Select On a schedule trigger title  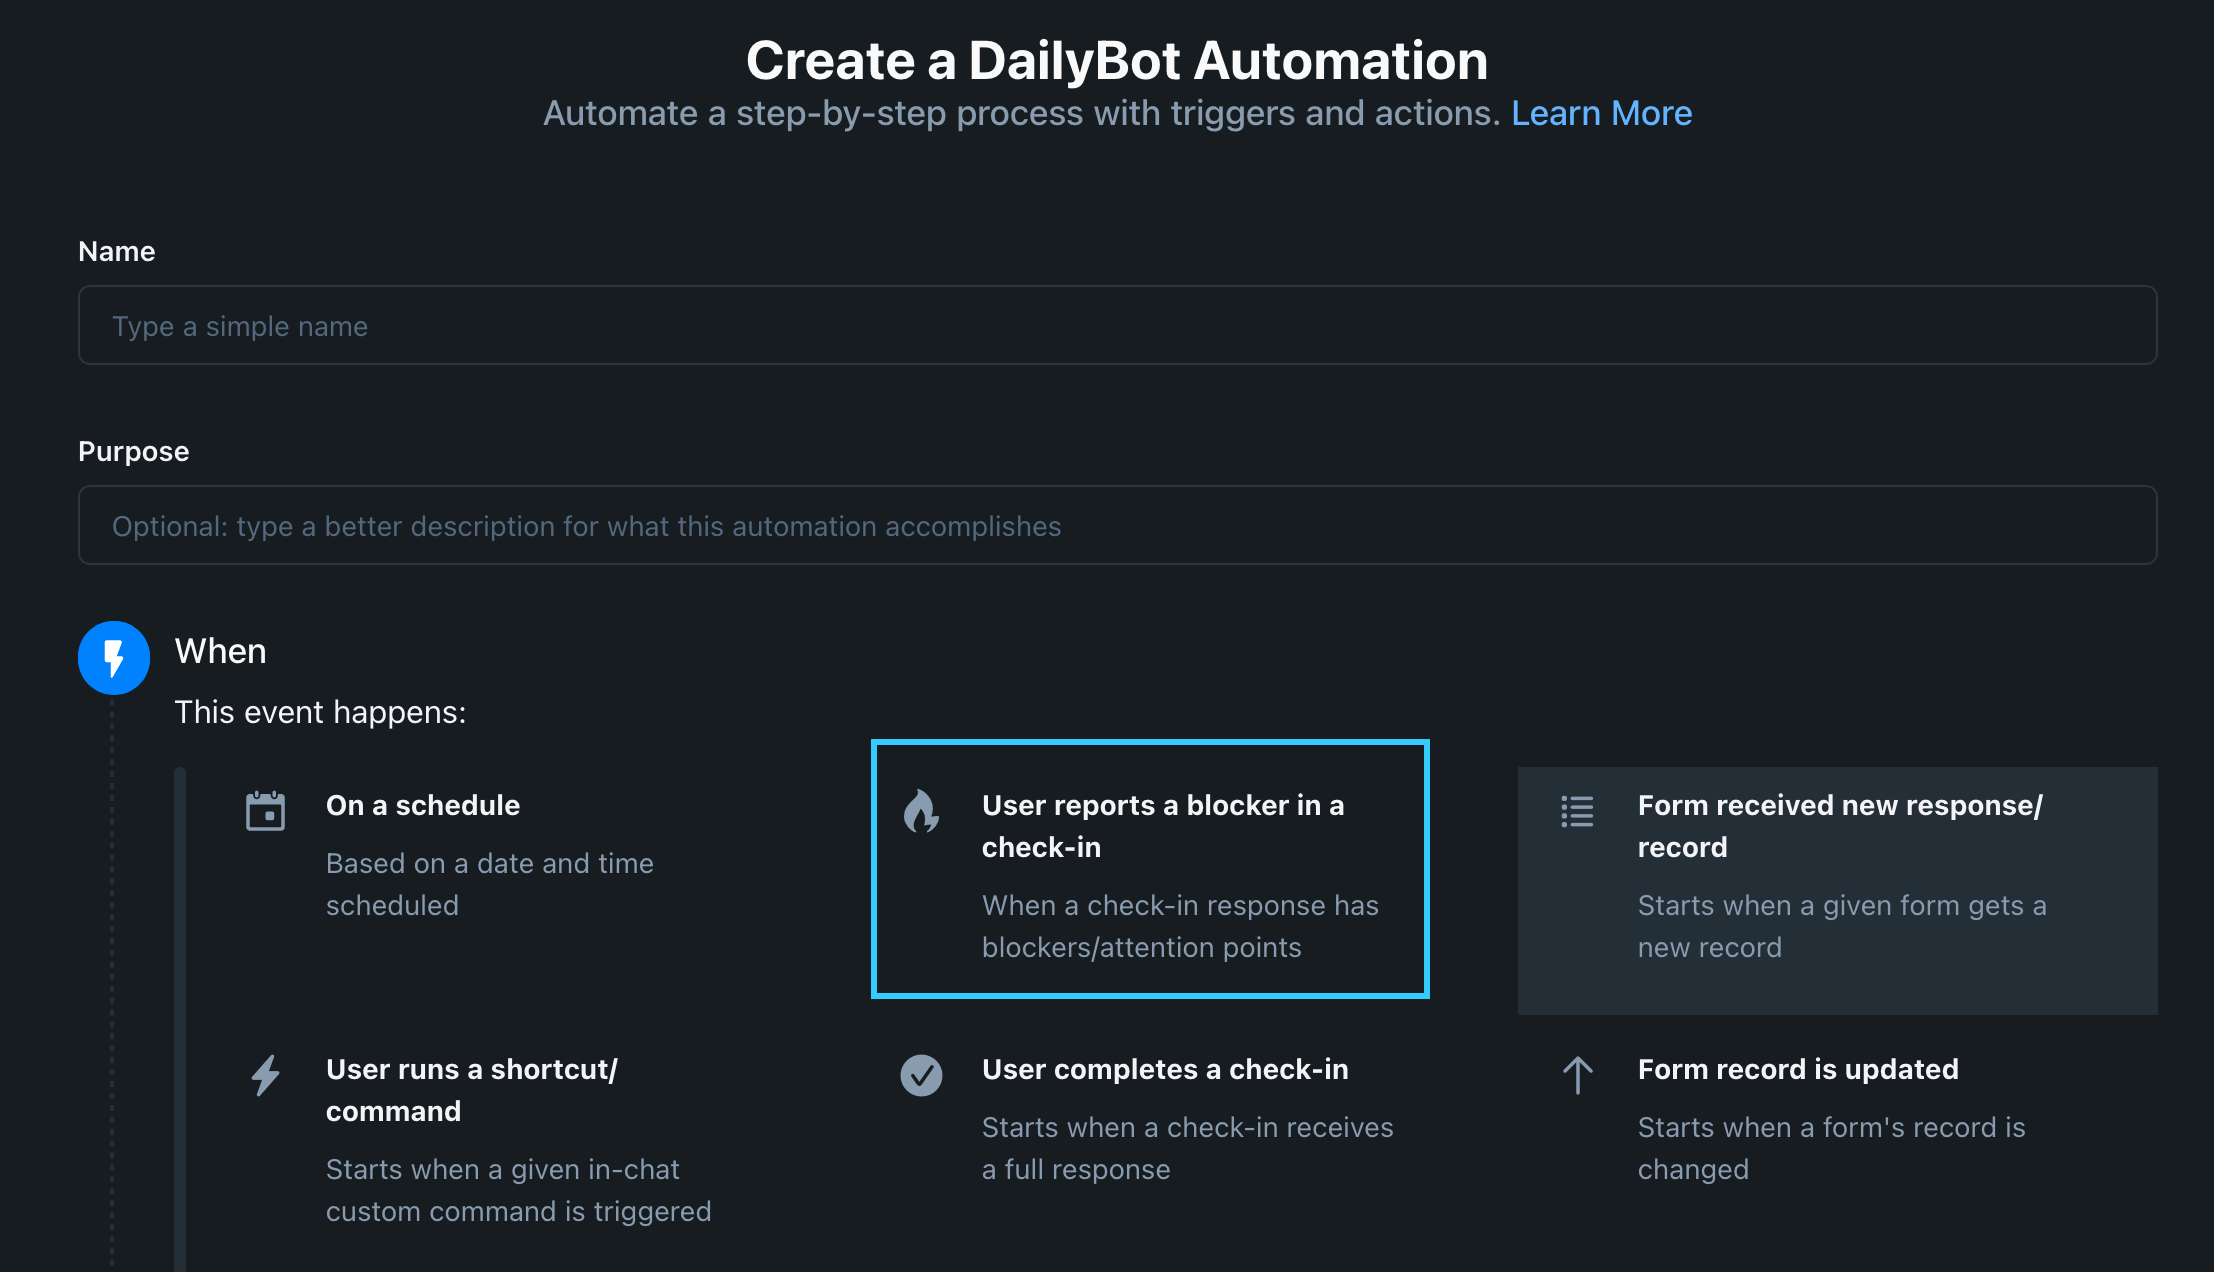point(423,805)
